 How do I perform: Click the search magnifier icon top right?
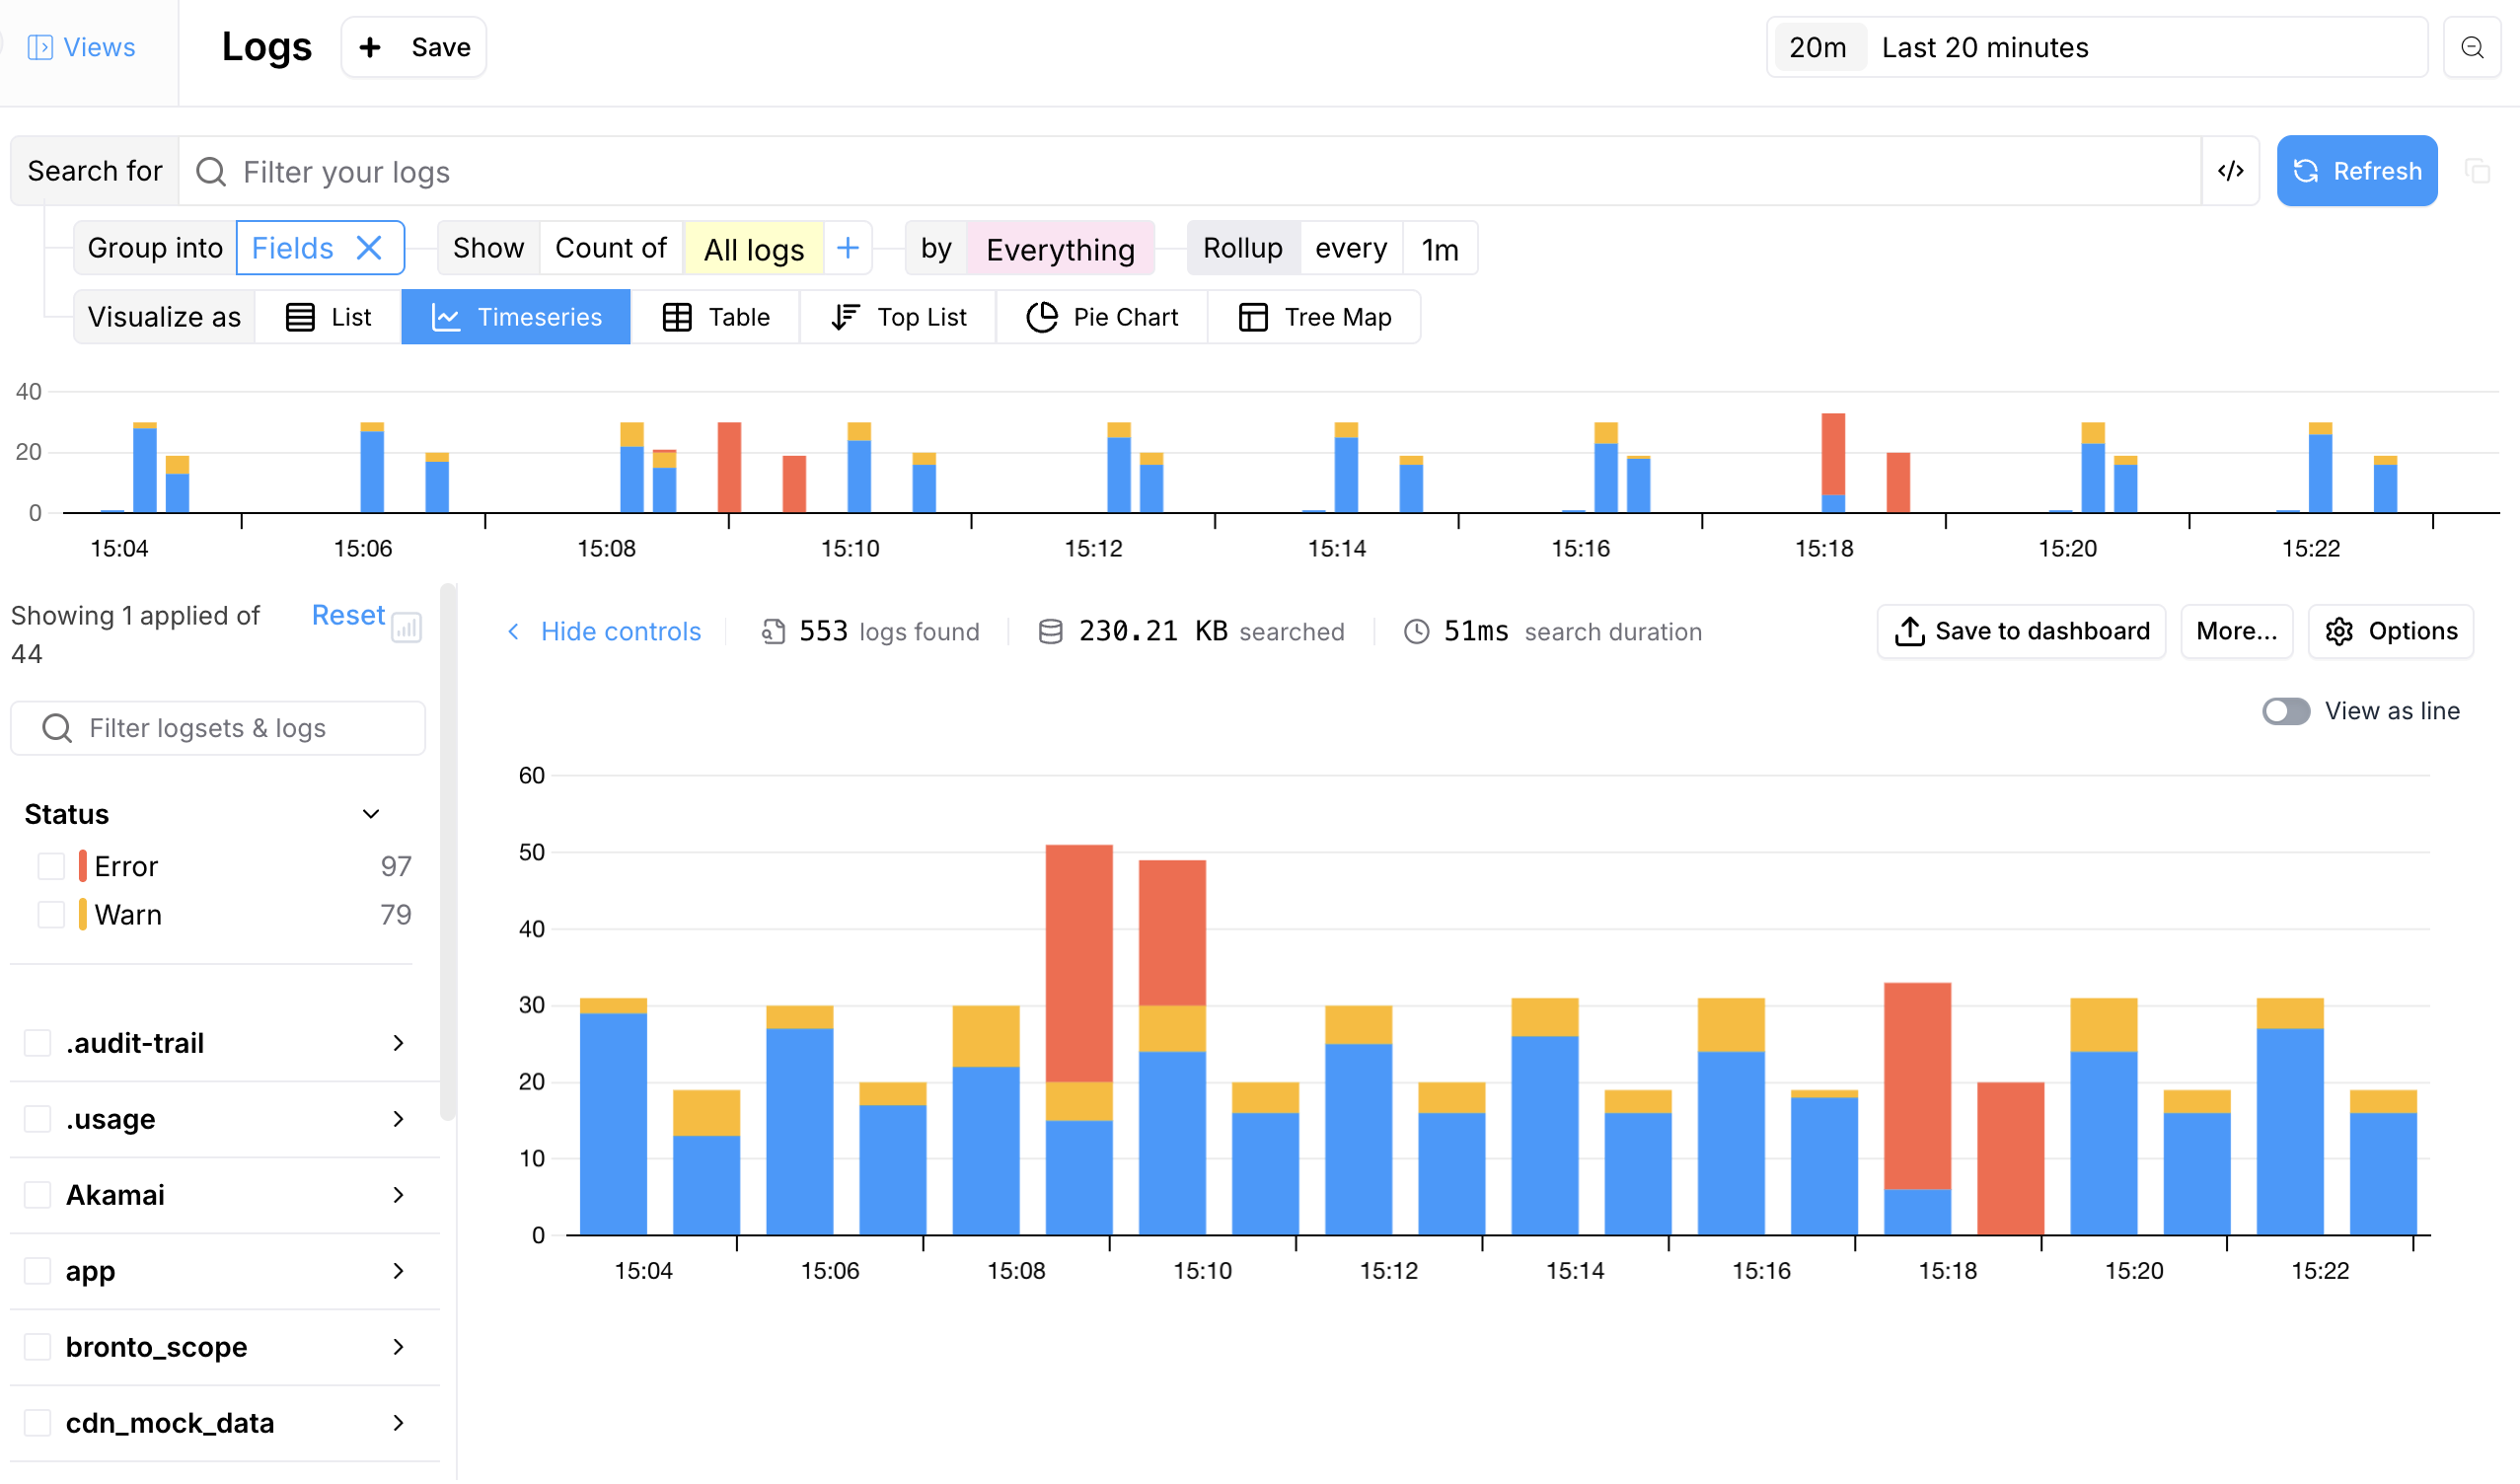[2472, 46]
